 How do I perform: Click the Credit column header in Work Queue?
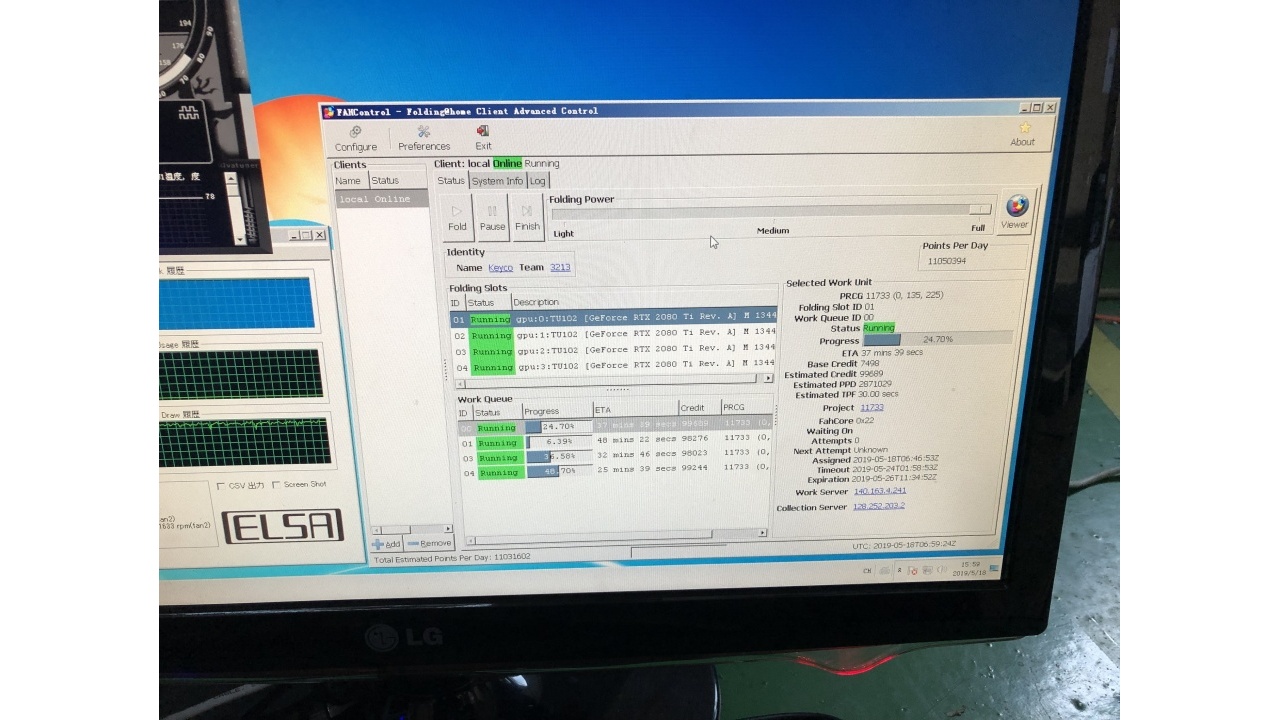[699, 409]
